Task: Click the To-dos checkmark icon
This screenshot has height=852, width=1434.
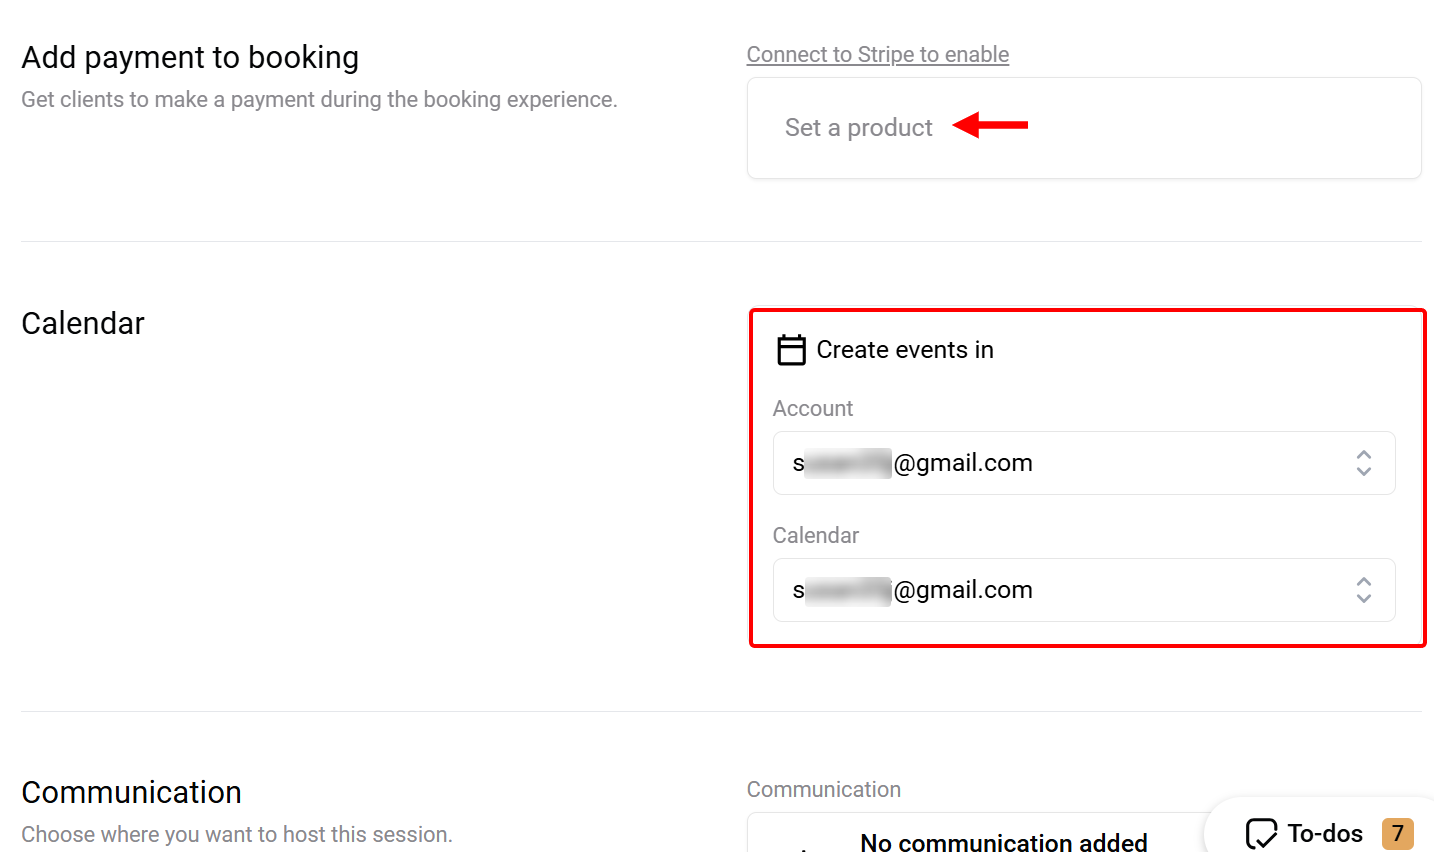Action: pyautogui.click(x=1261, y=833)
